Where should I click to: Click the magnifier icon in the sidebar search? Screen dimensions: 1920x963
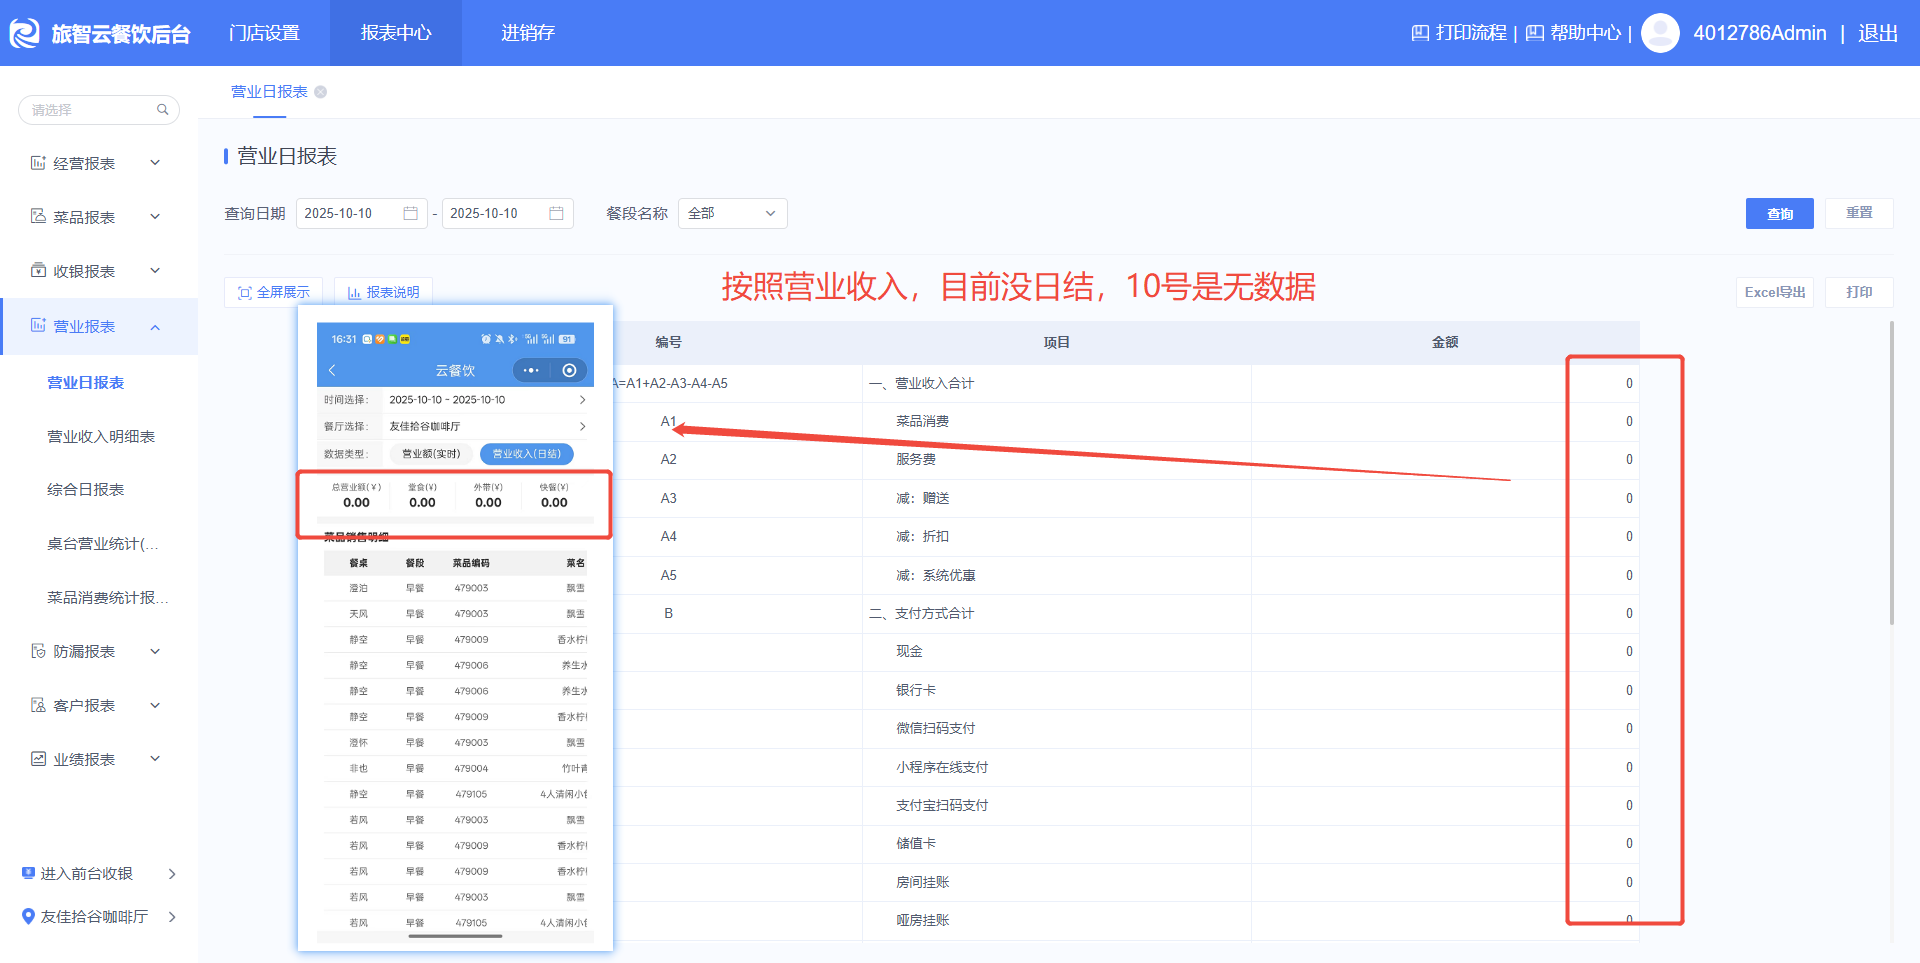pyautogui.click(x=163, y=110)
